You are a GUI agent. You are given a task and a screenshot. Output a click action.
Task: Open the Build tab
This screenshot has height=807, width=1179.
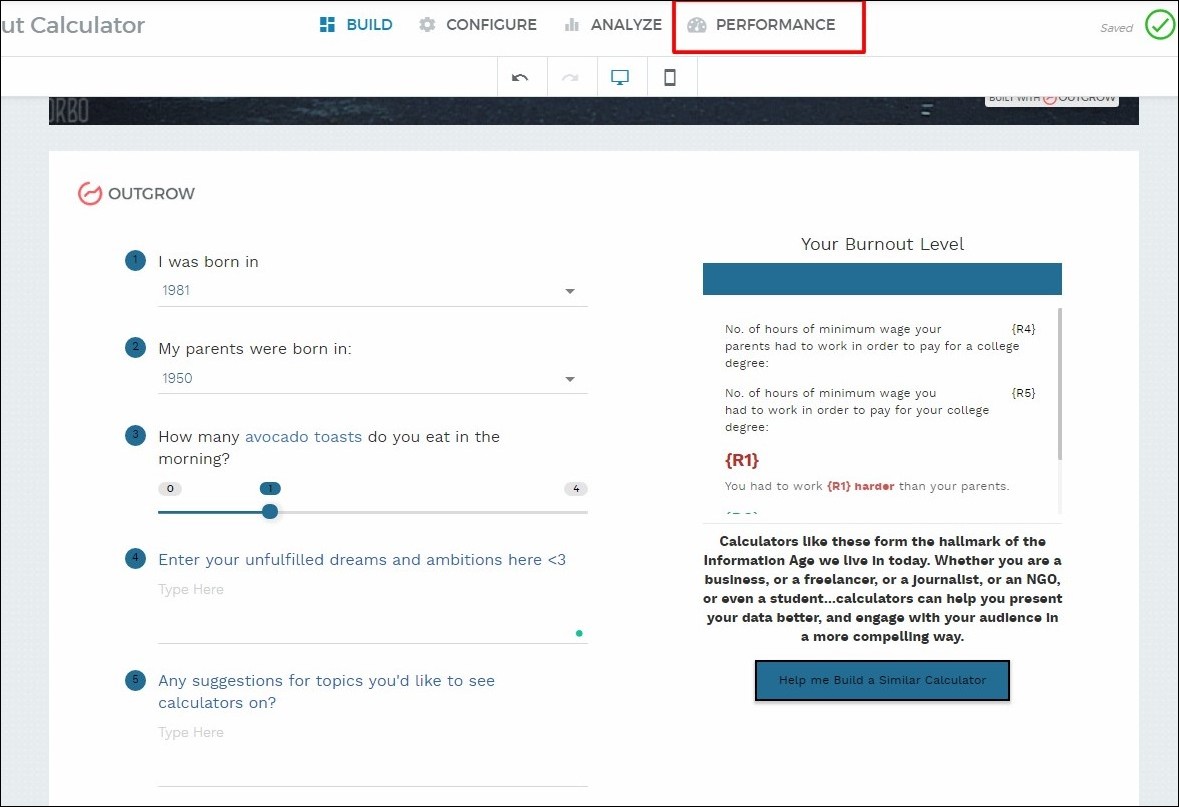coord(355,25)
